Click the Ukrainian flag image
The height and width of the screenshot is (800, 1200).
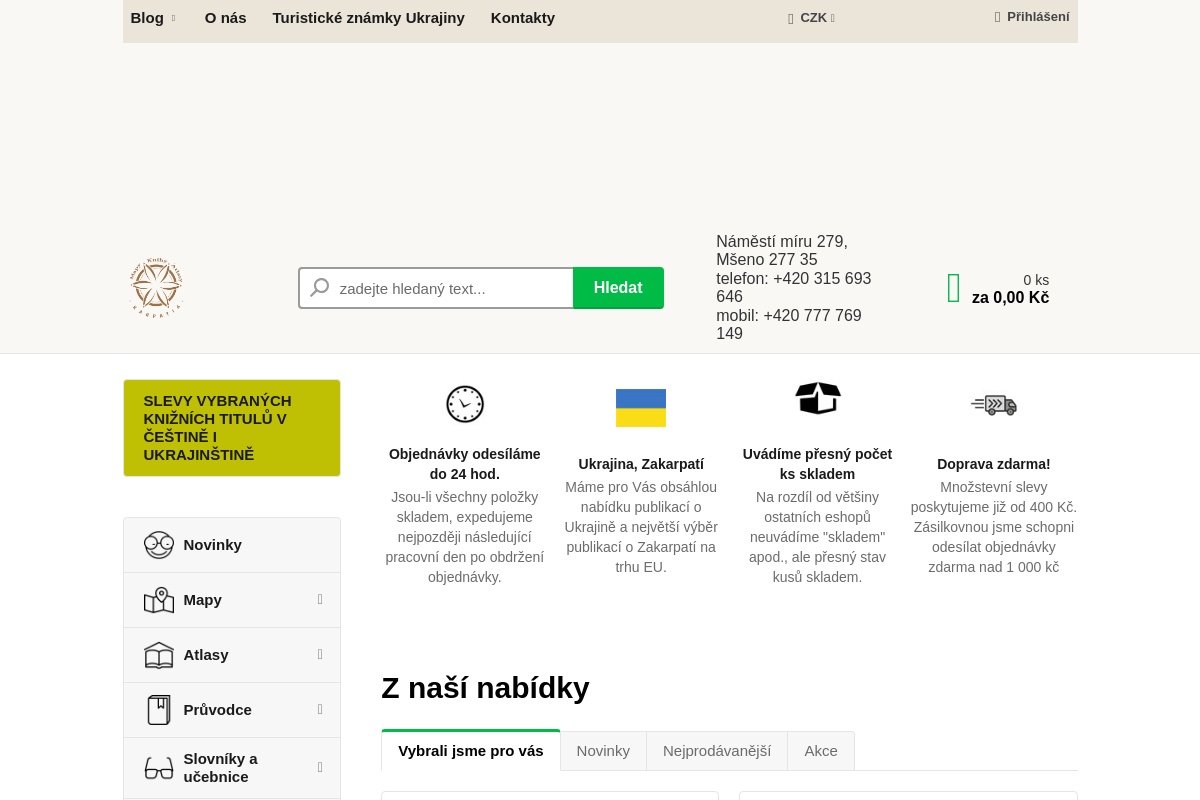point(640,408)
